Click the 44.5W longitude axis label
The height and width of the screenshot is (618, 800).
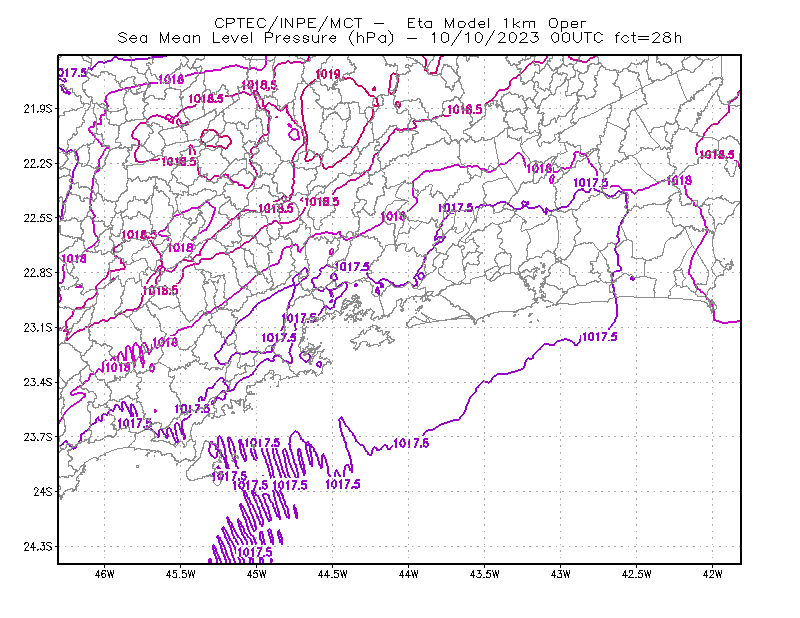click(332, 574)
